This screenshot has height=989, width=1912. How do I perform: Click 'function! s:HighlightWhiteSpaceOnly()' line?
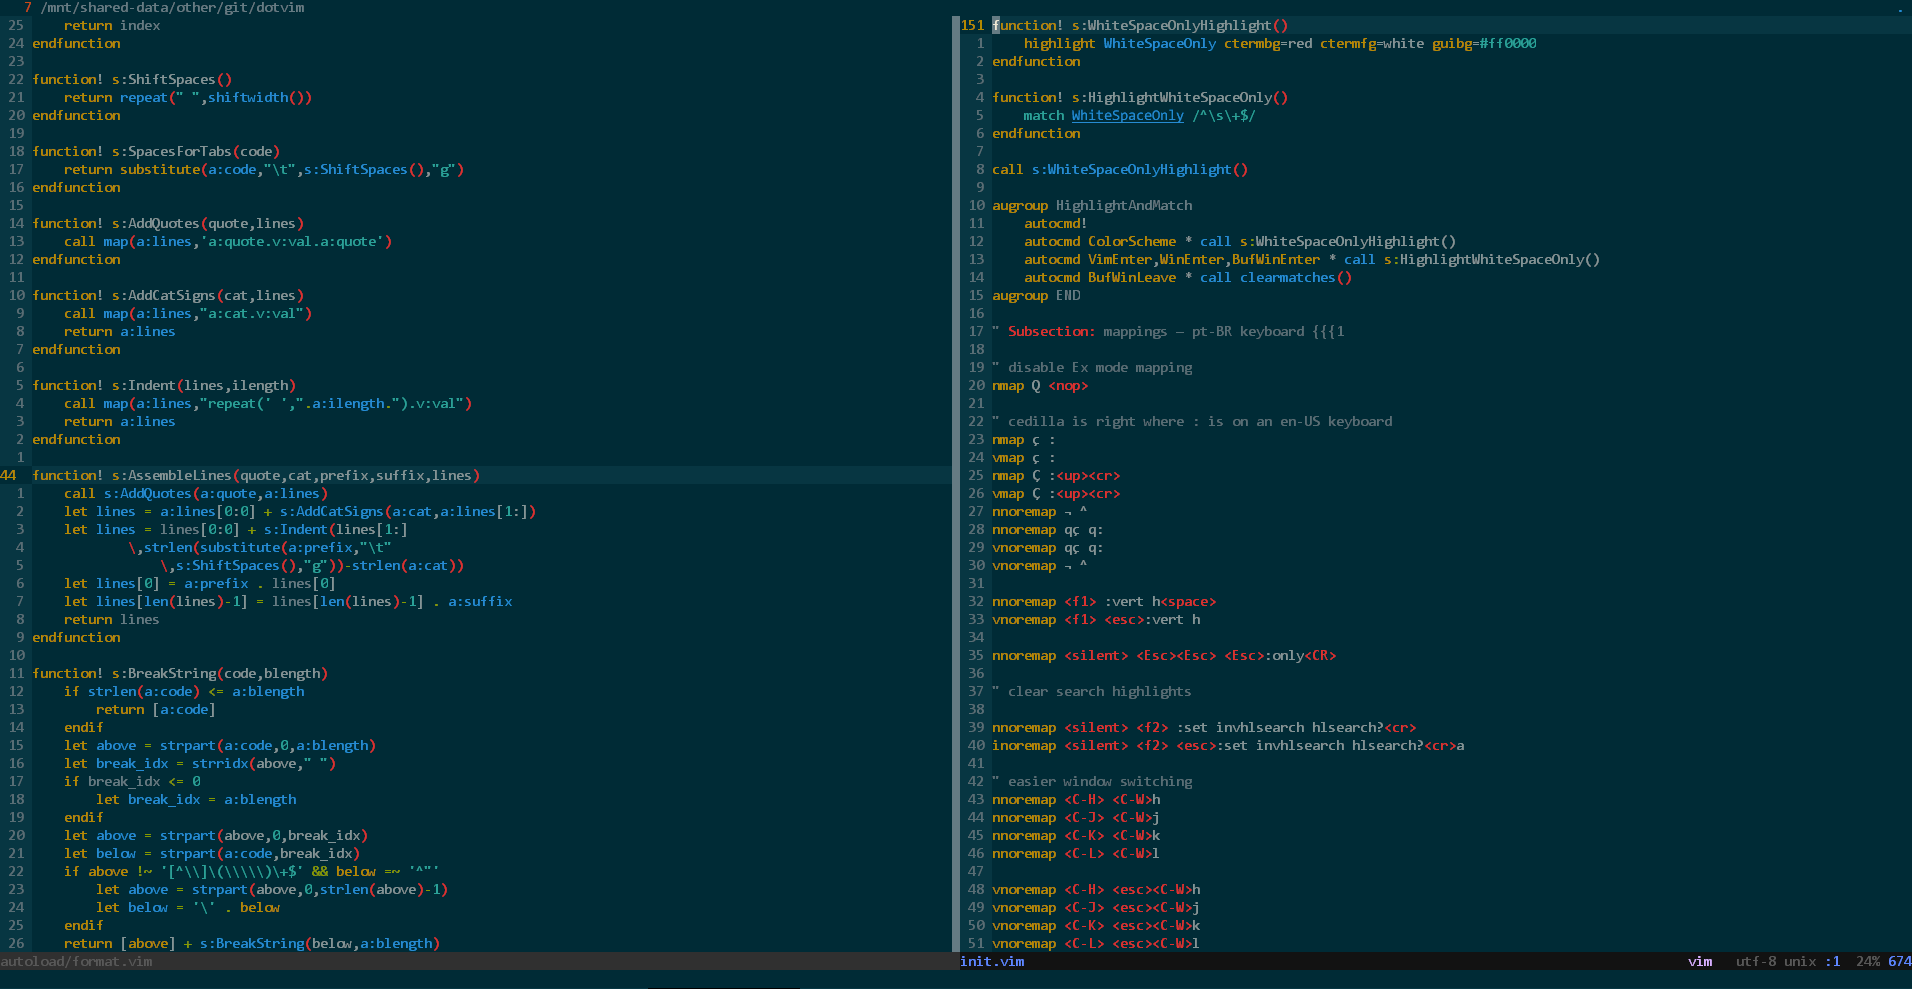1140,97
